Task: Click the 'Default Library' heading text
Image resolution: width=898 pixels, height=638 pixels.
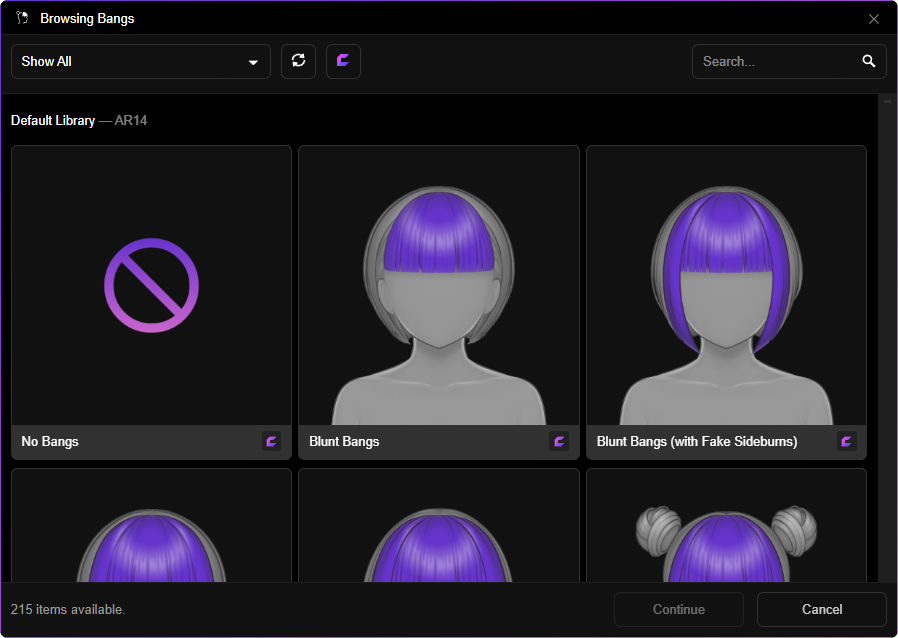Action: coord(53,121)
